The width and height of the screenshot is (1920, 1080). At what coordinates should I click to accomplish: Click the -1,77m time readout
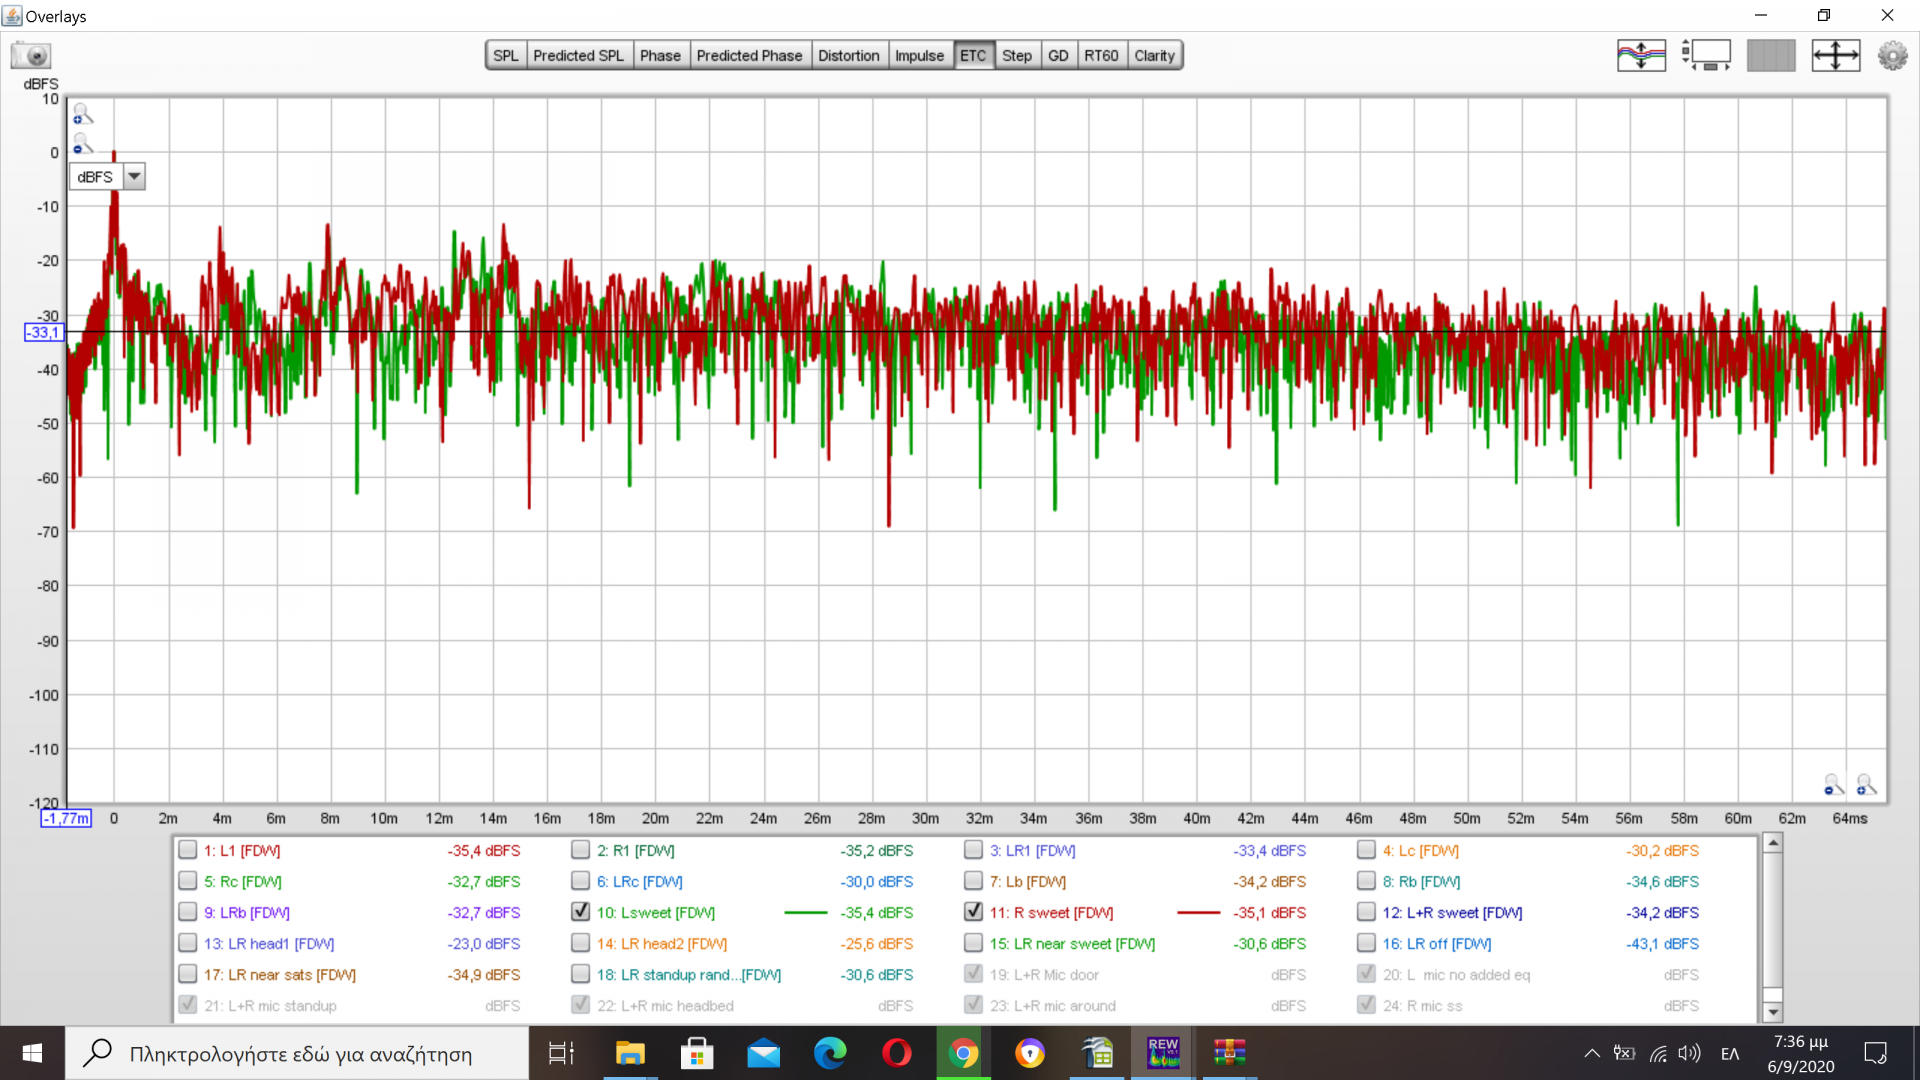pyautogui.click(x=66, y=818)
